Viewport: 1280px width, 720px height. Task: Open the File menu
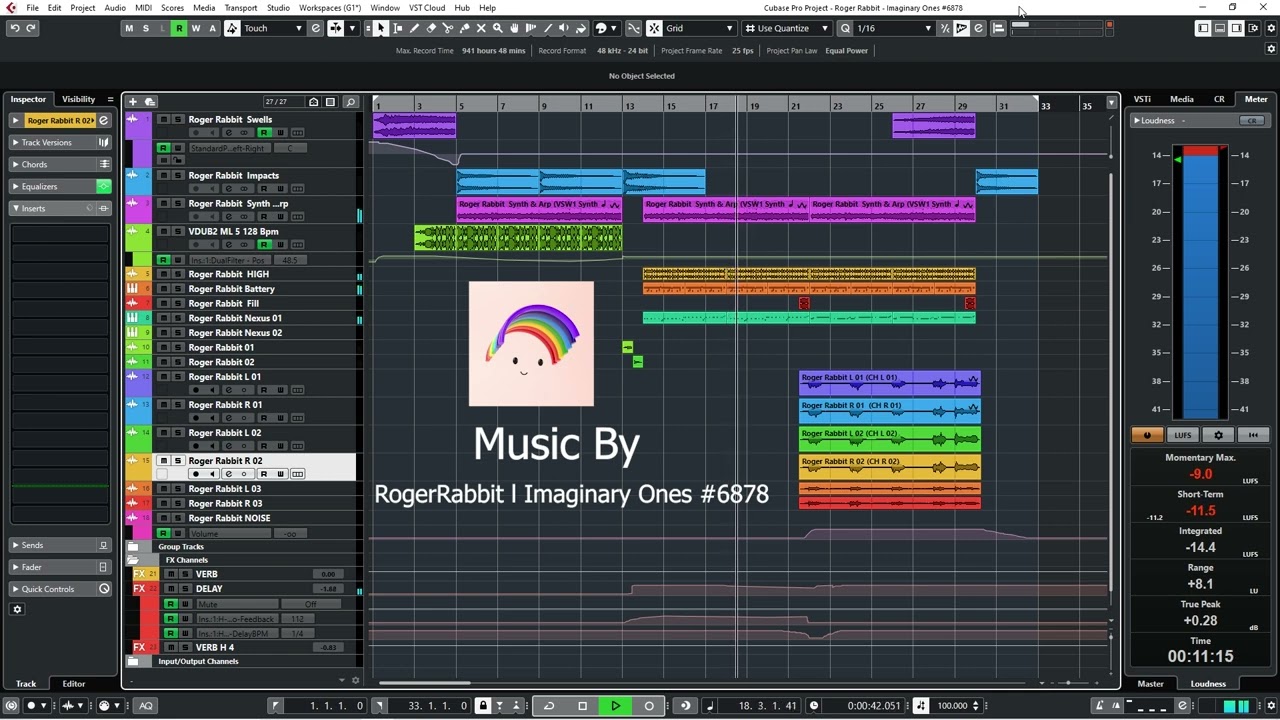[33, 7]
